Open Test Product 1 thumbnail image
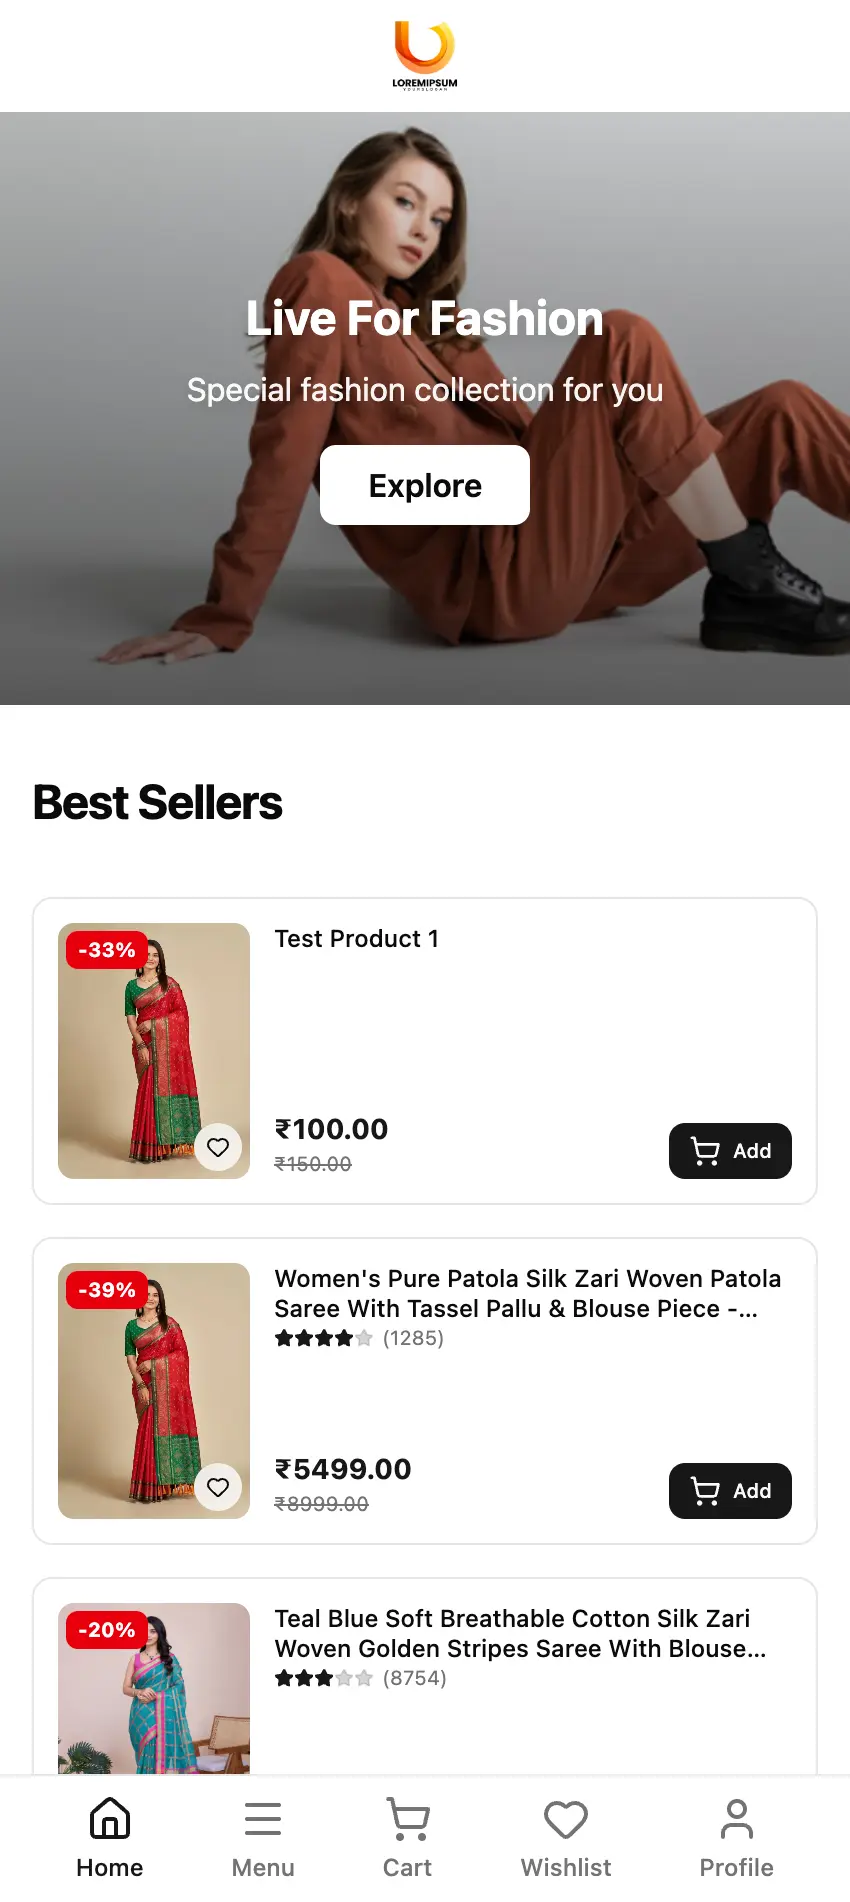Image resolution: width=850 pixels, height=1902 pixels. [154, 1050]
